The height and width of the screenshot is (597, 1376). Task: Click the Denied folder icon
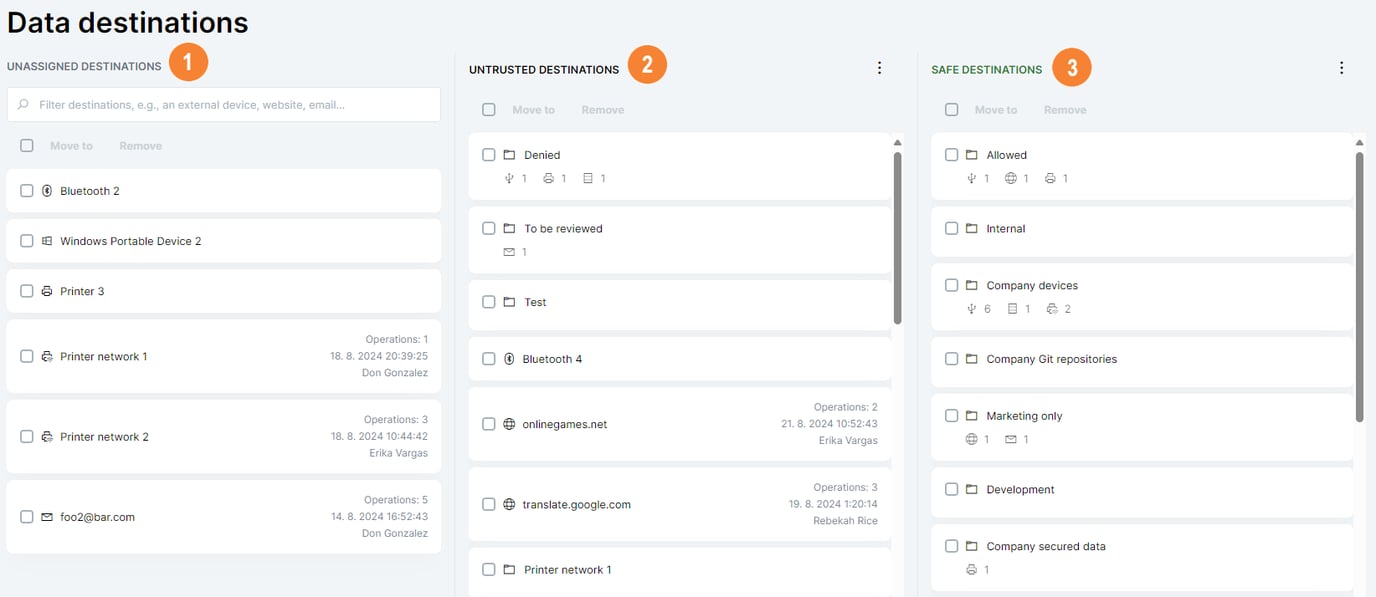pos(509,155)
